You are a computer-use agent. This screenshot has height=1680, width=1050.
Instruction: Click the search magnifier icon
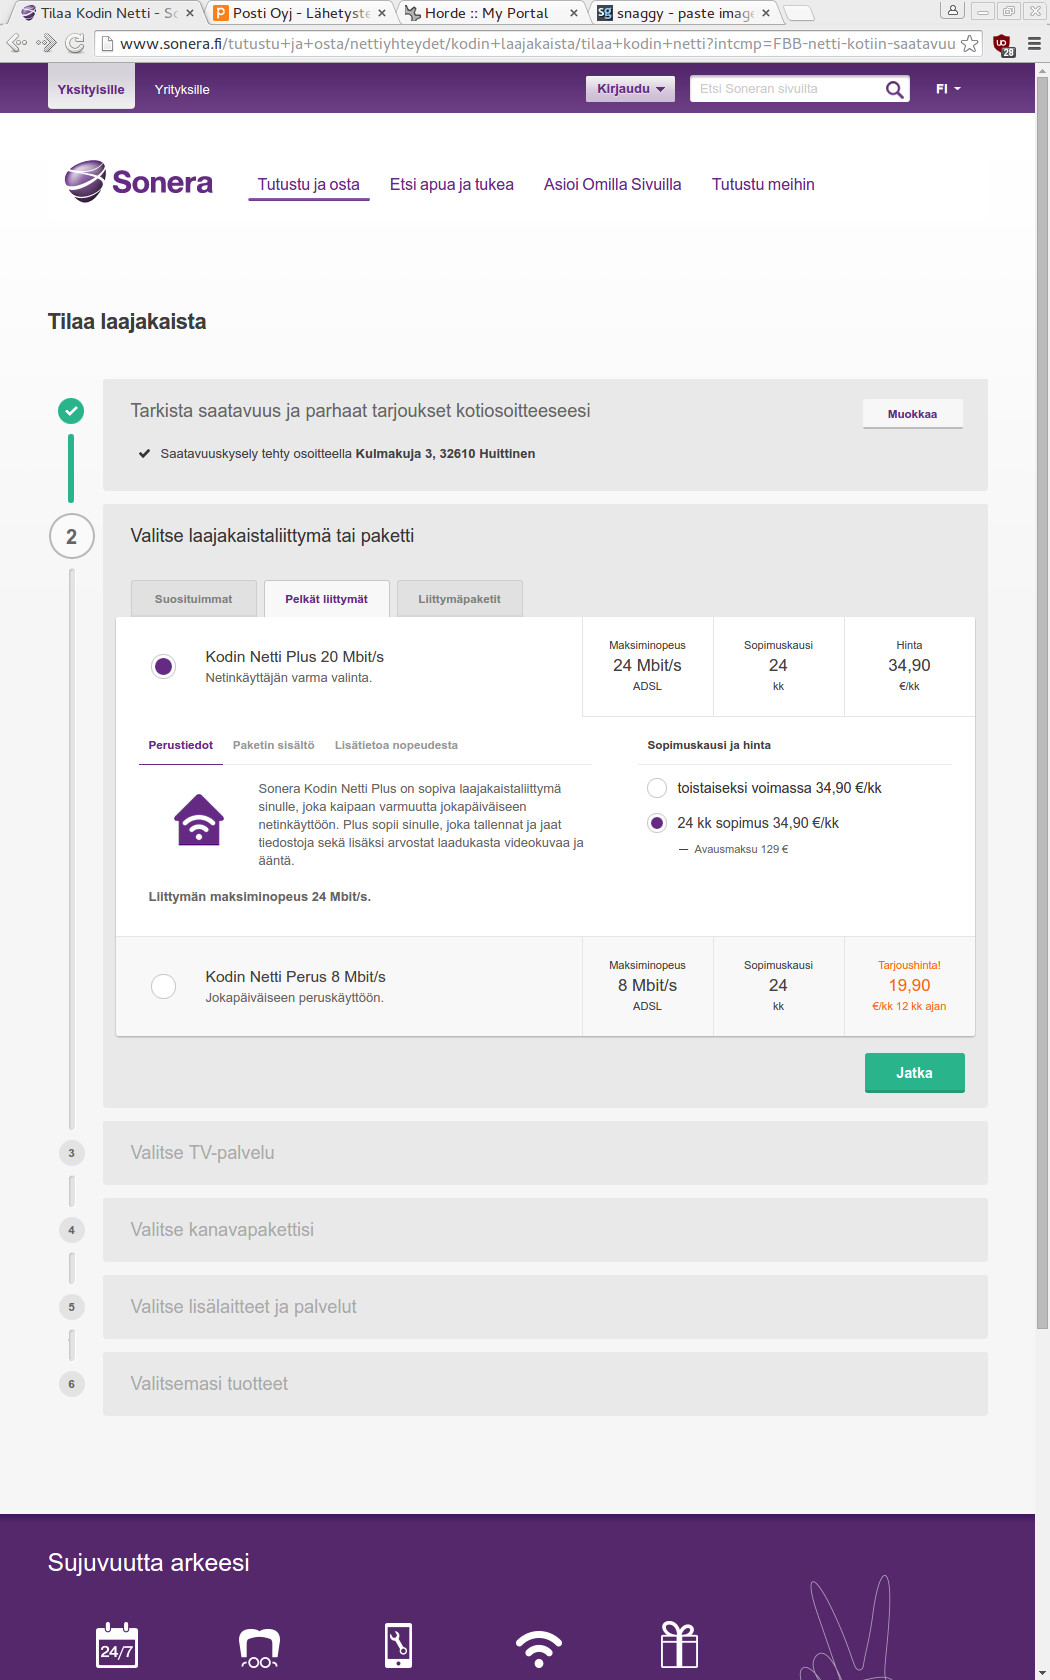point(894,90)
